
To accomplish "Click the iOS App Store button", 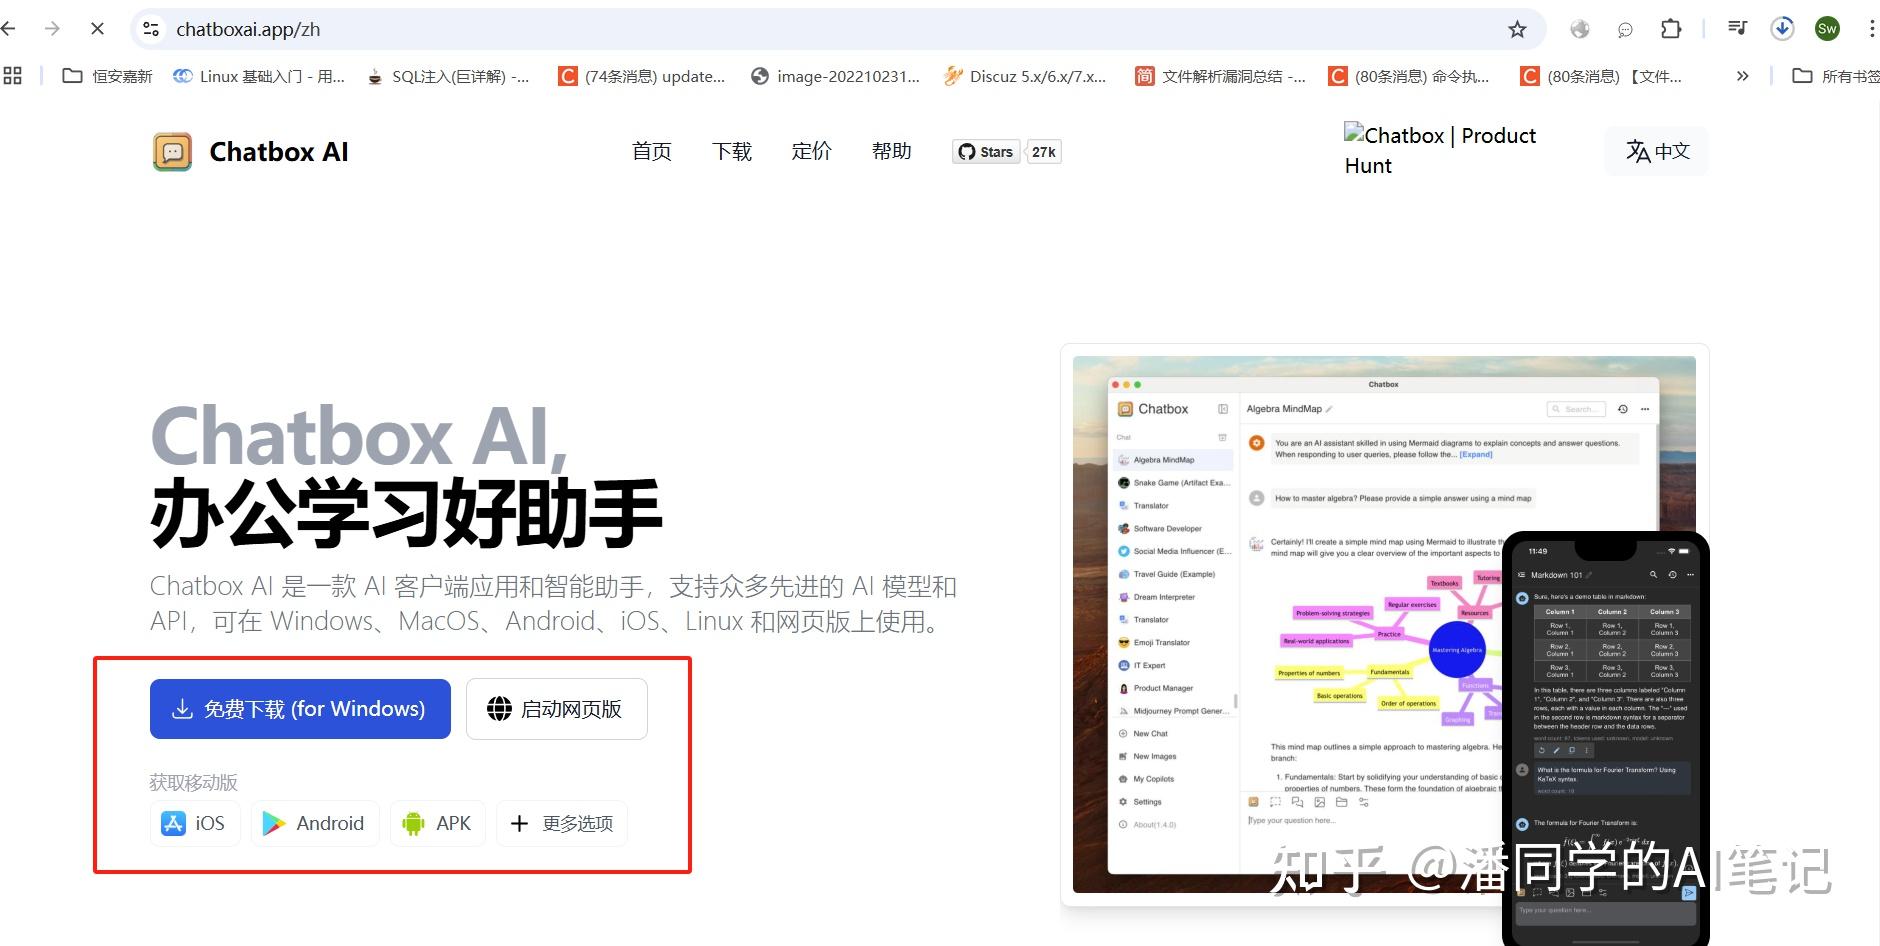I will coord(195,823).
